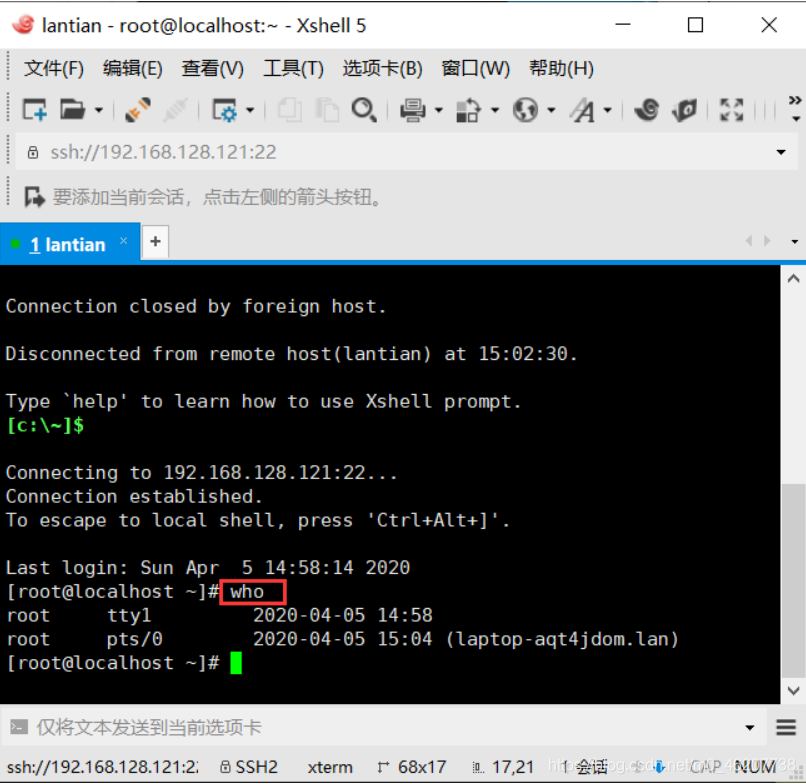Click the 17,21 cursor position status

coord(503,767)
